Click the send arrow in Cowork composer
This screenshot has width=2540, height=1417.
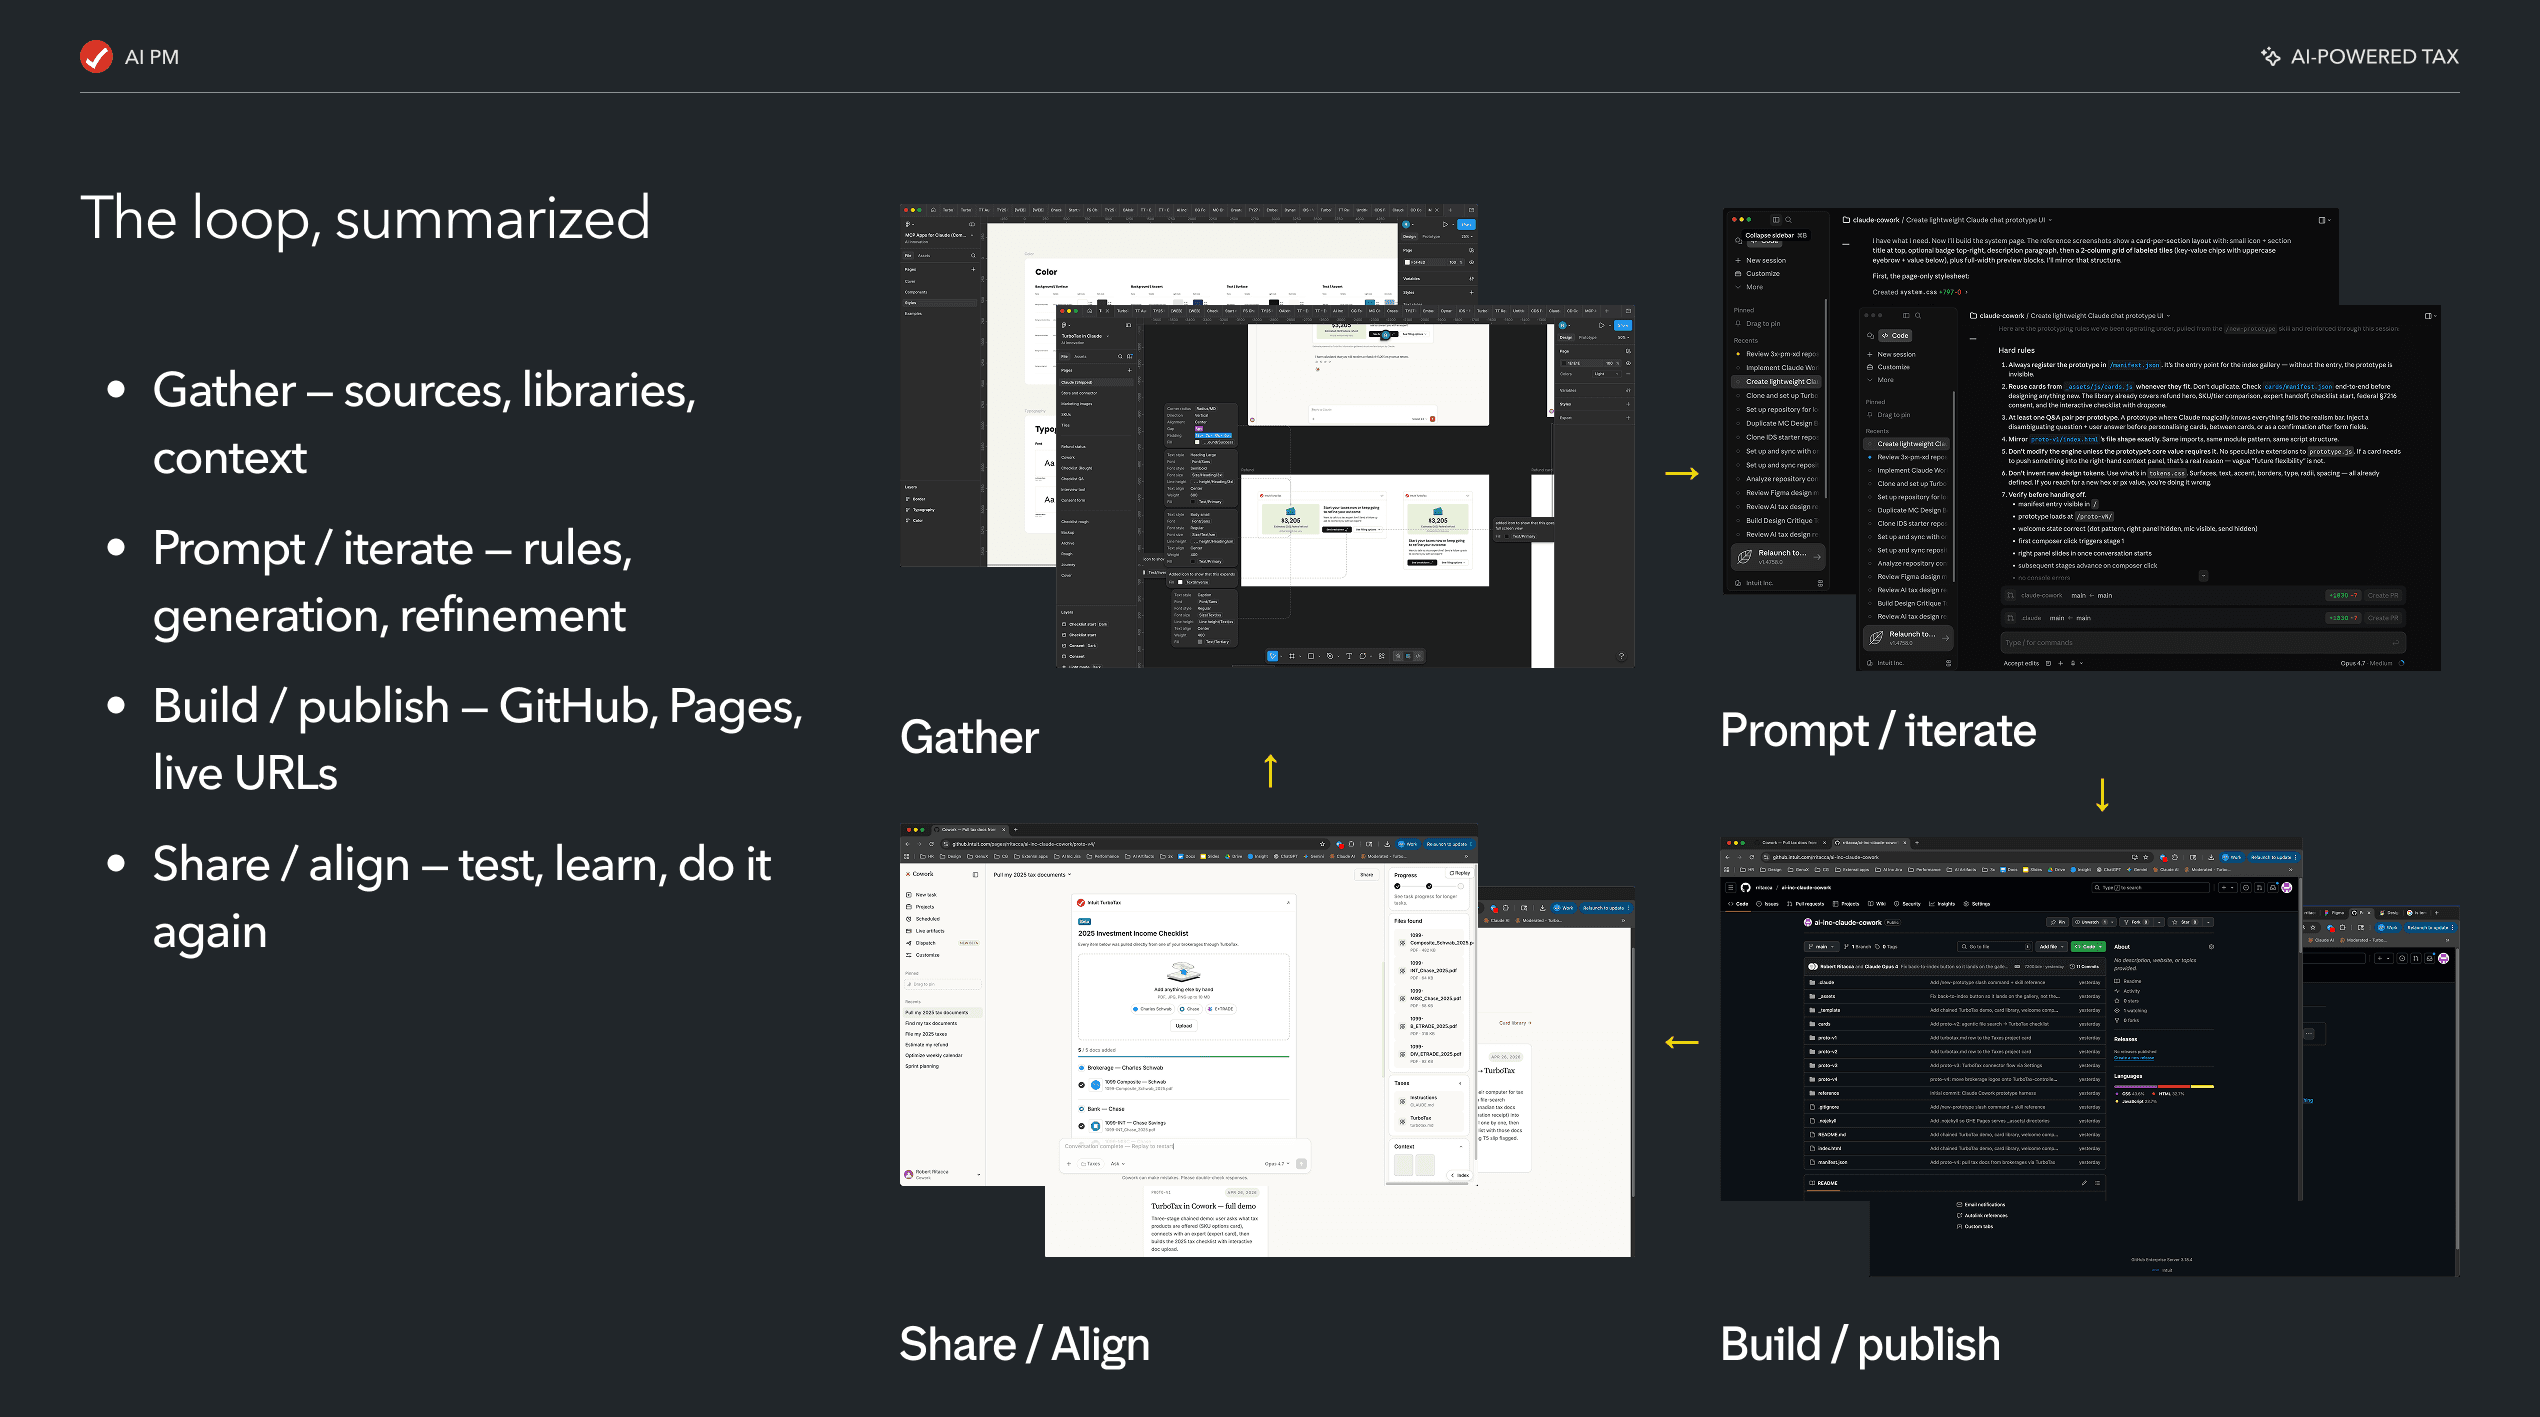click(1301, 1164)
